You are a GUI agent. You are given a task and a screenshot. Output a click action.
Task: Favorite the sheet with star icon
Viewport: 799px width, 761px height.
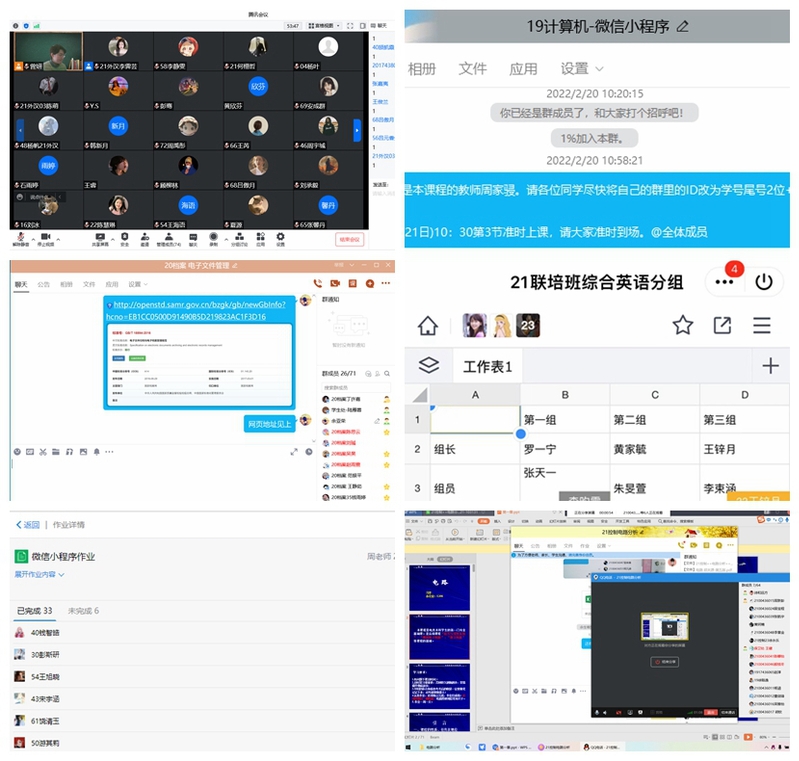coord(682,325)
